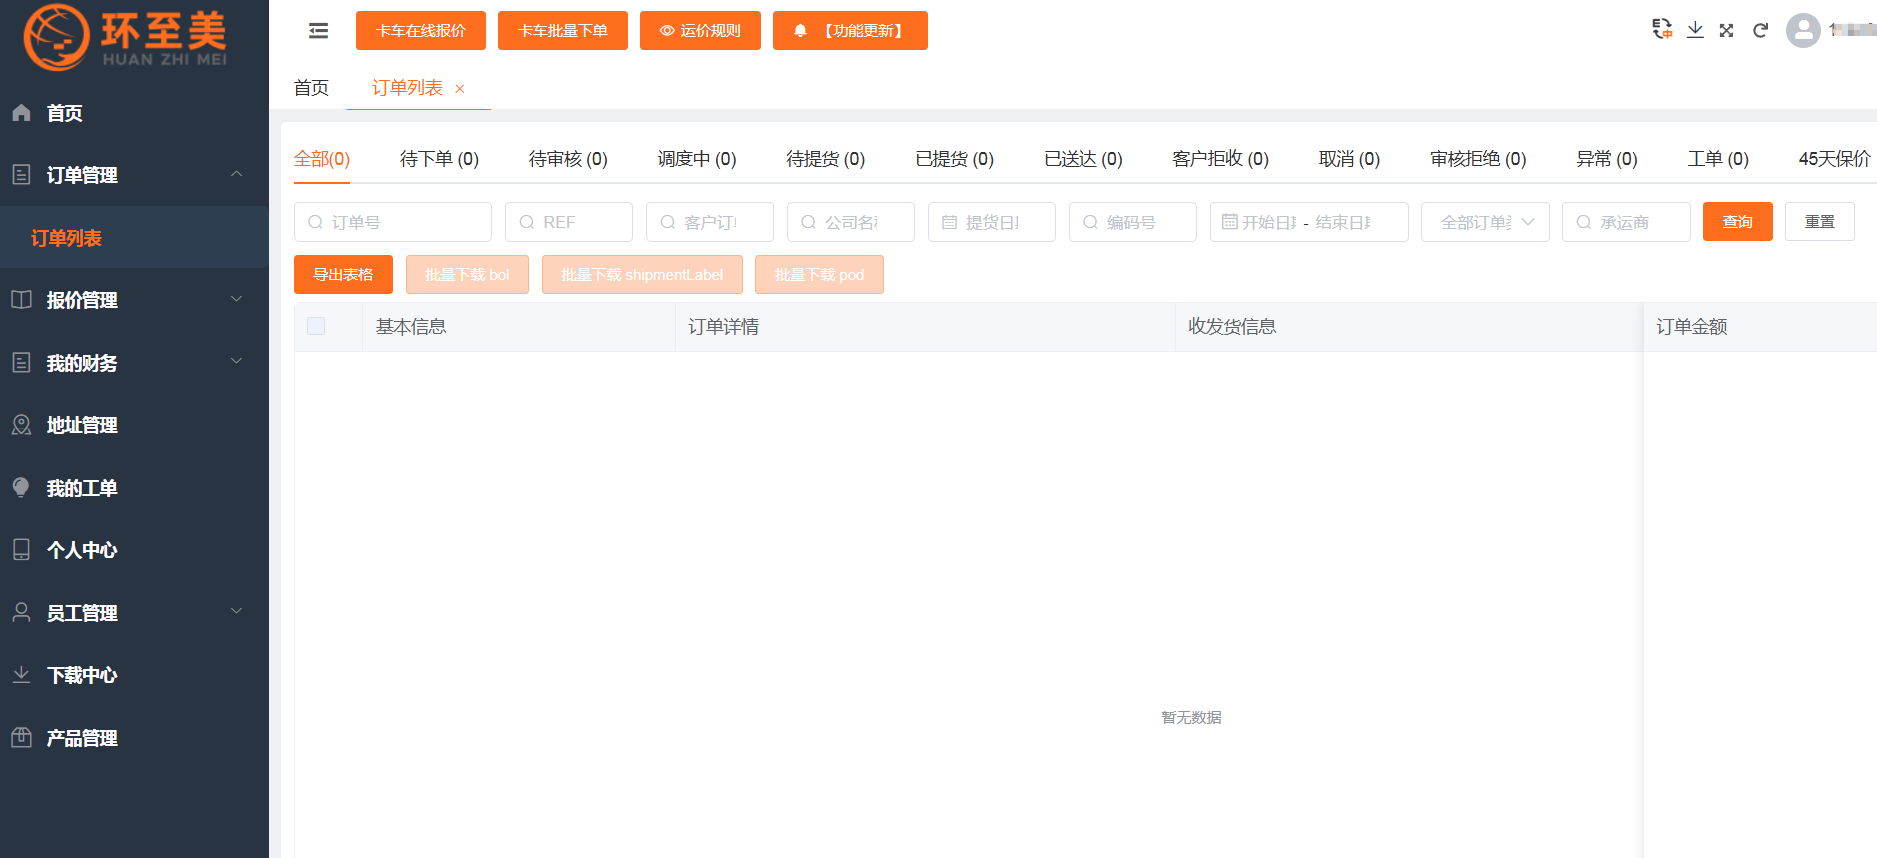
Task: Switch to the 待下单 (0) tab
Action: coord(439,159)
